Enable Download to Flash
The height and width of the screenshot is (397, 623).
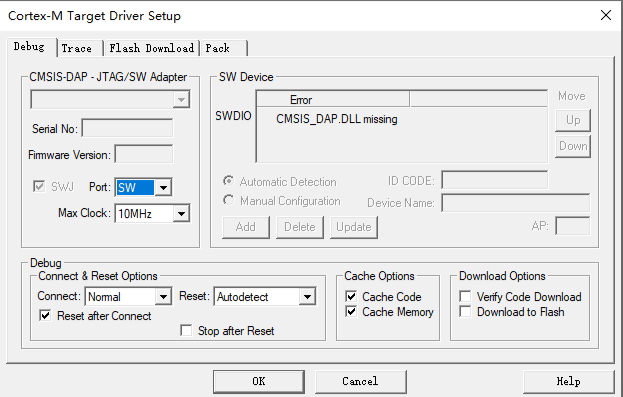click(465, 312)
